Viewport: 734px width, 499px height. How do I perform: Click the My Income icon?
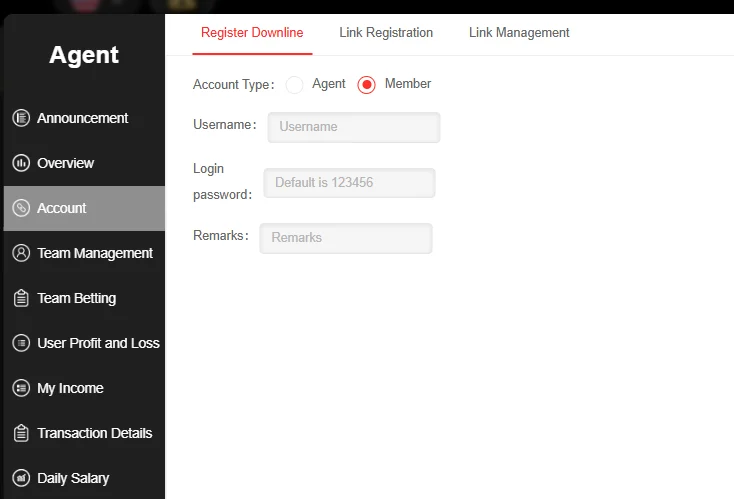coord(21,388)
